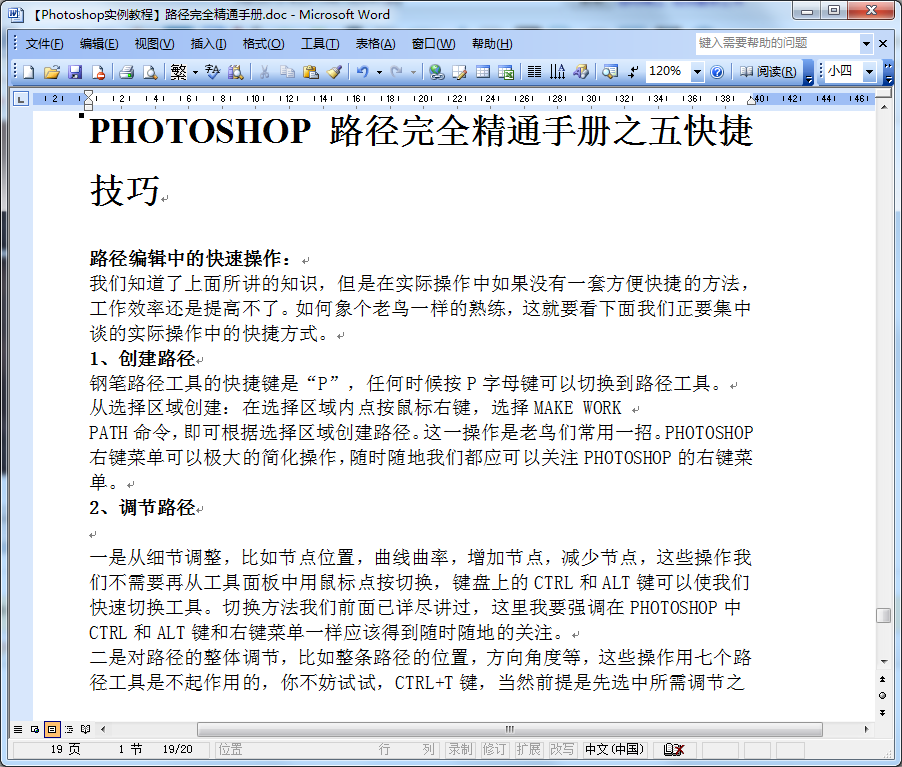Expand the Redo history dropdown

(x=413, y=72)
